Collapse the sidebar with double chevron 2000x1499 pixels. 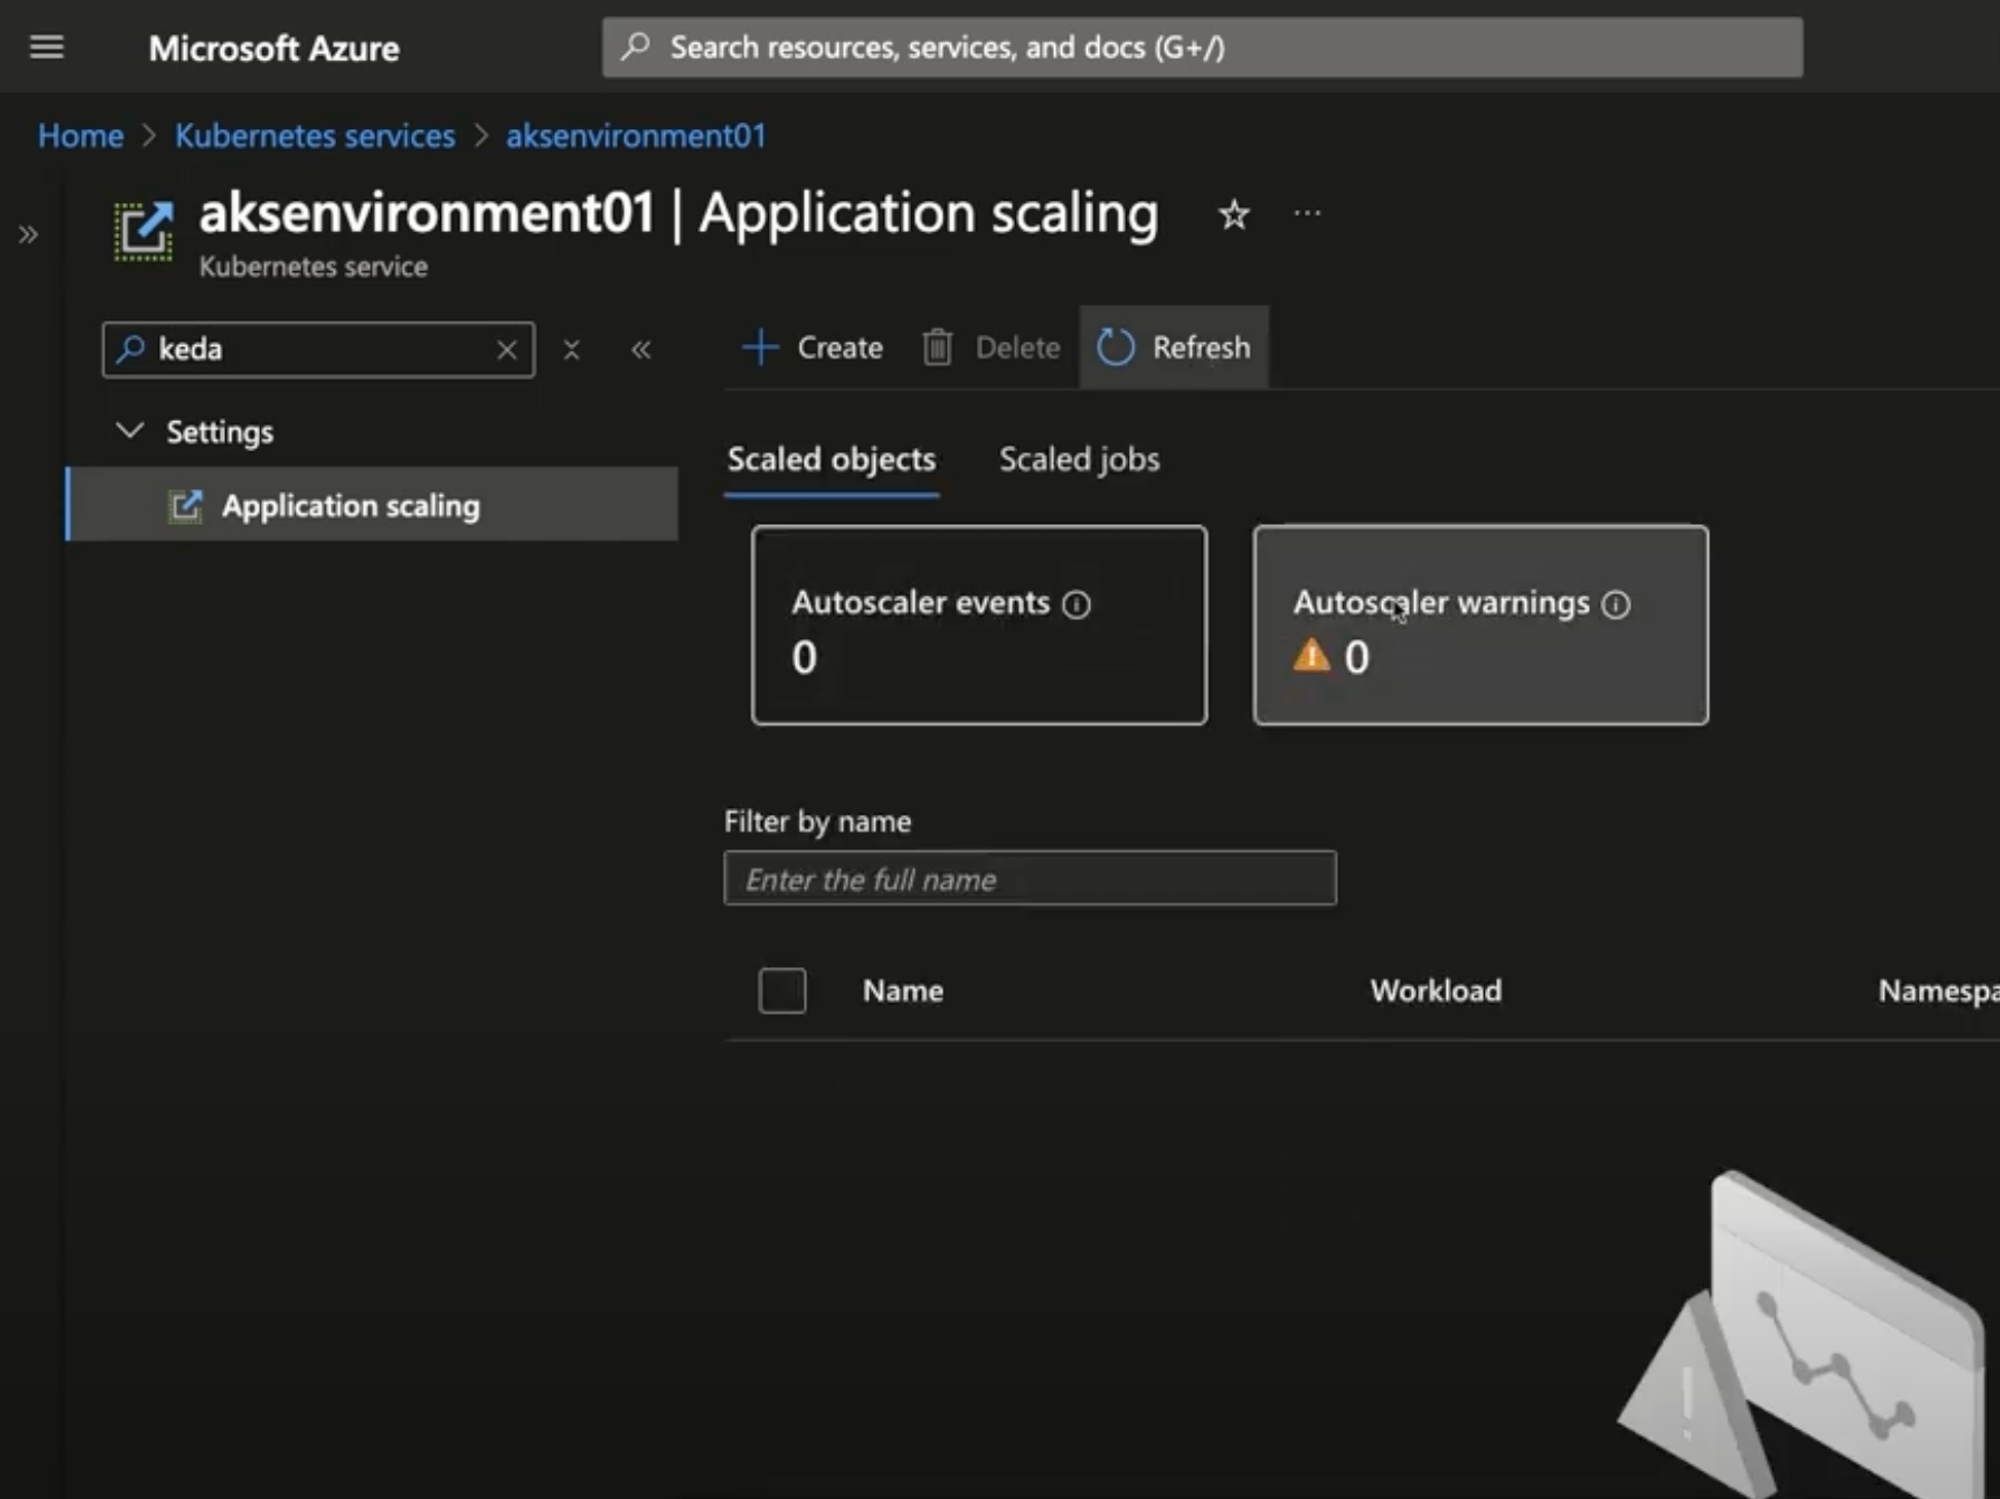[641, 350]
